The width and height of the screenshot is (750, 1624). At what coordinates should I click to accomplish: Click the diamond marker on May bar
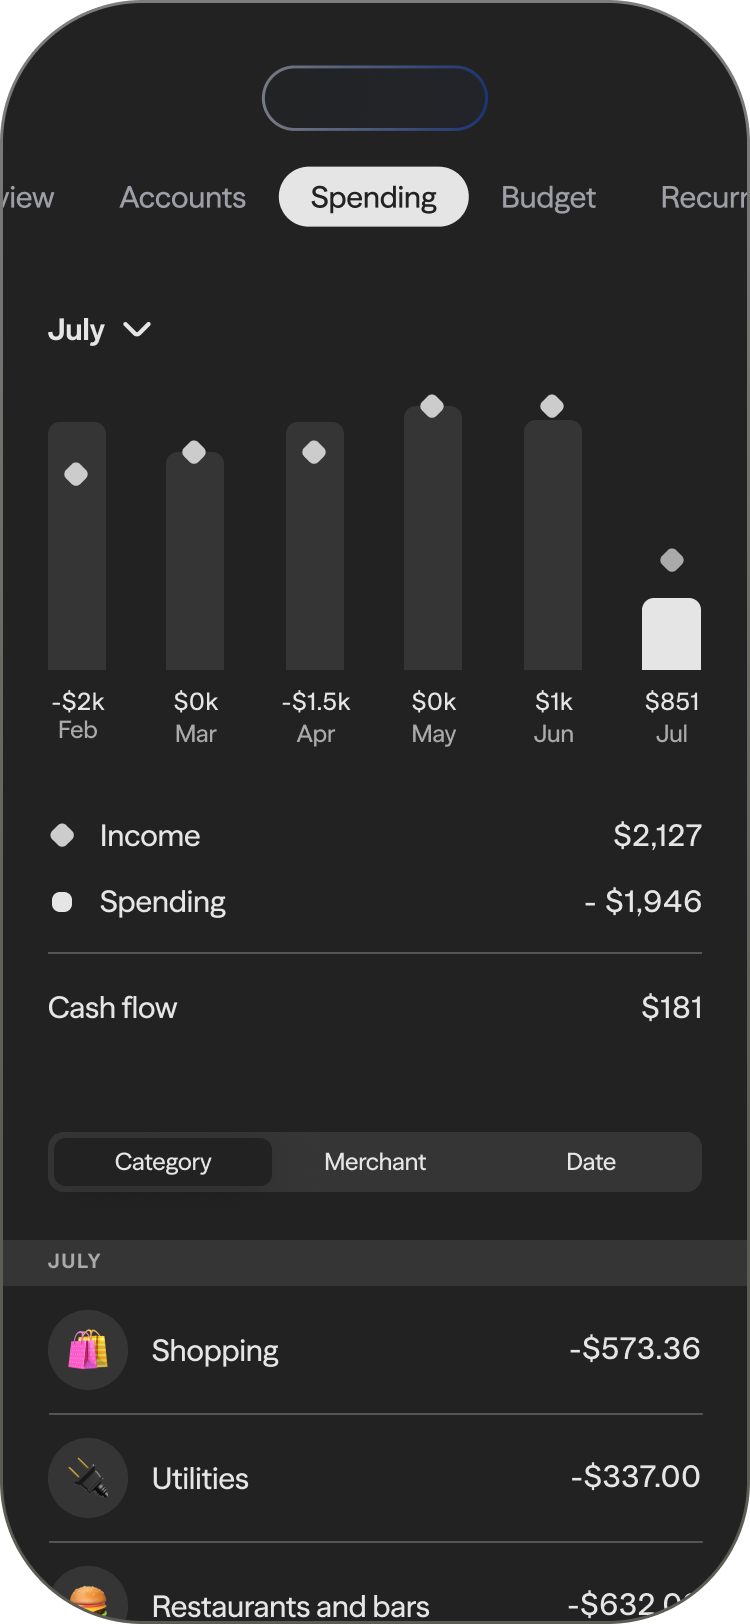point(432,406)
